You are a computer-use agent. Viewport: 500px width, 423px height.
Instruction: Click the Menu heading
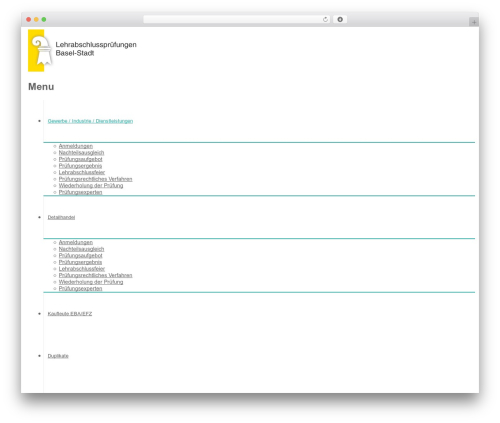(41, 87)
